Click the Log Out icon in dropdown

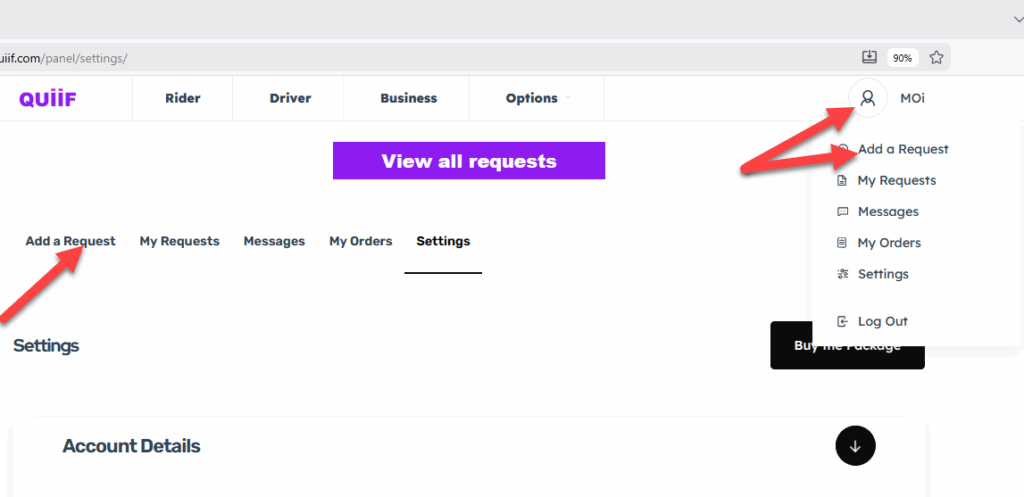pos(842,322)
